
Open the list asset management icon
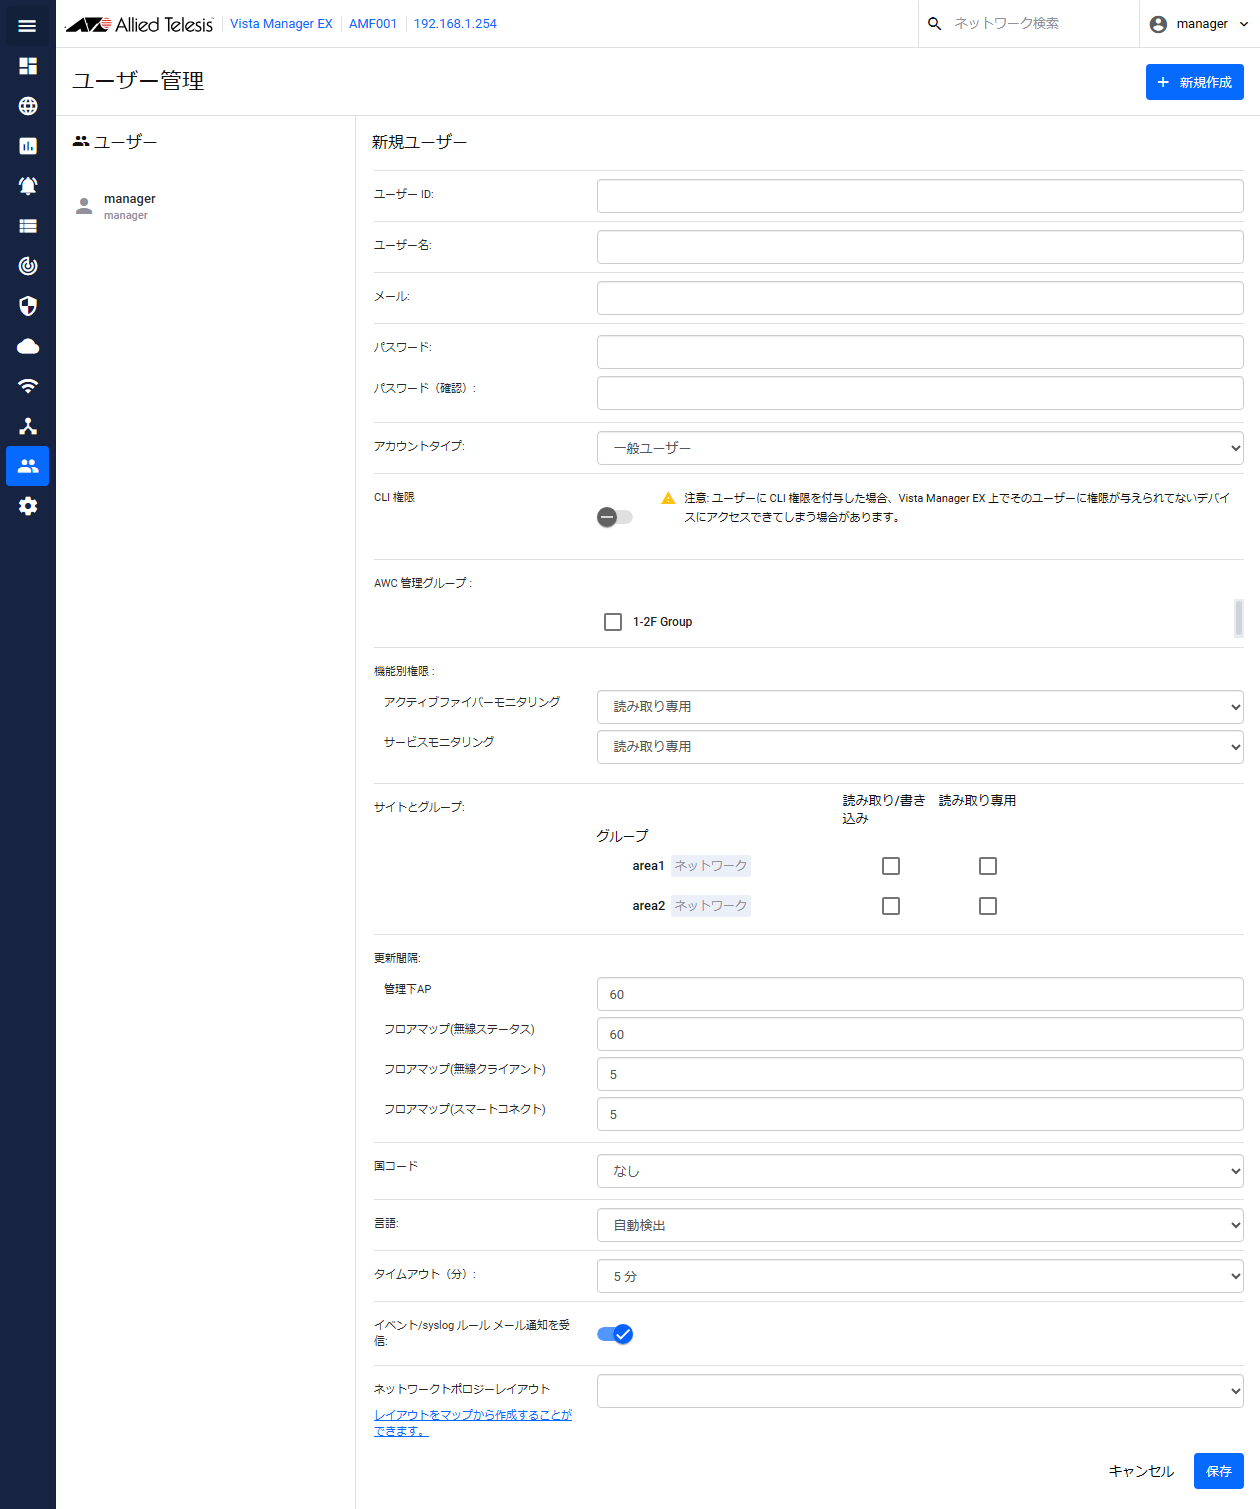[28, 226]
